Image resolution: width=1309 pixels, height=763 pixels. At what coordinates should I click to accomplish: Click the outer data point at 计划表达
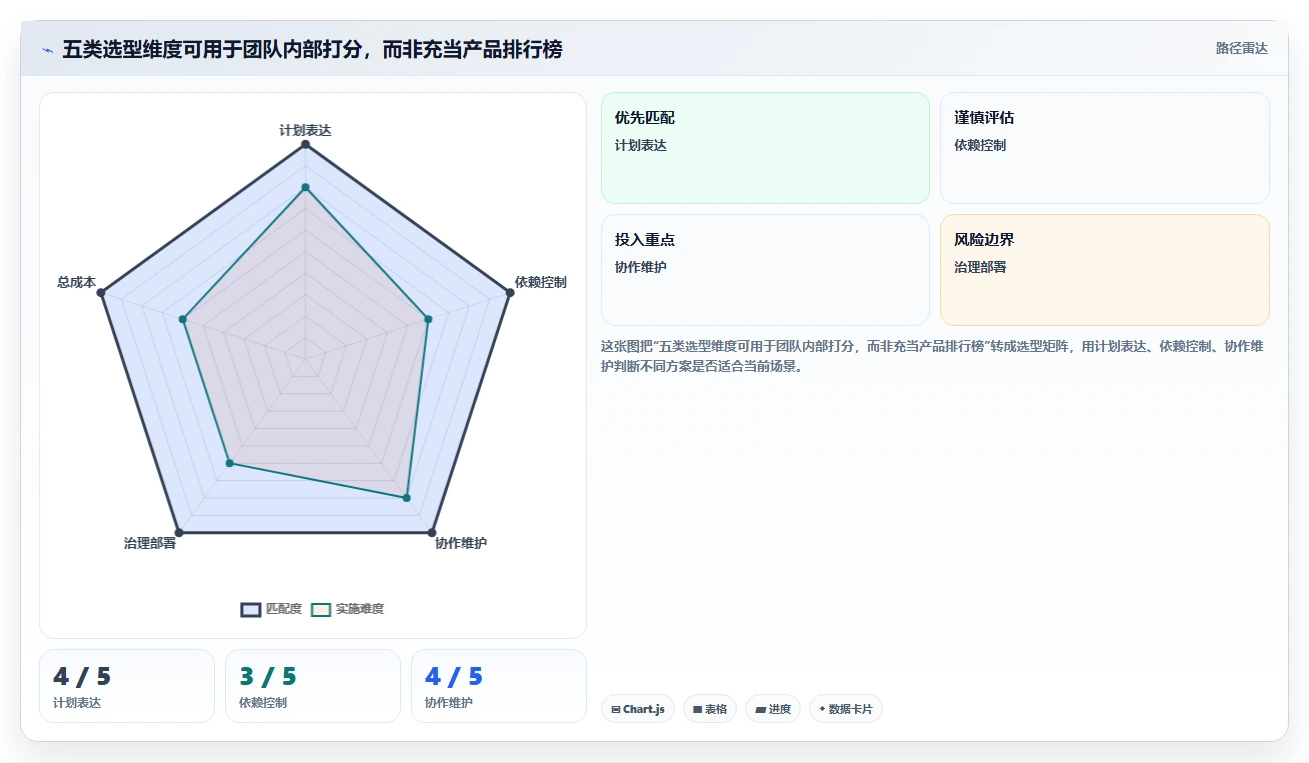coord(305,145)
